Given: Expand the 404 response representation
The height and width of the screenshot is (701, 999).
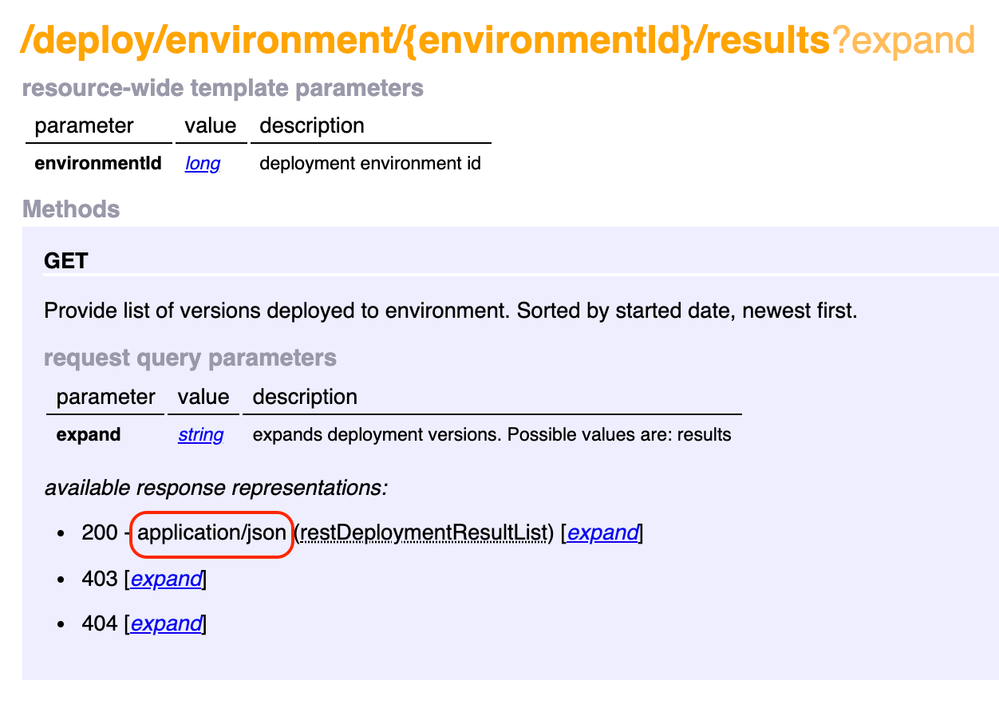Looking at the screenshot, I should tap(165, 623).
